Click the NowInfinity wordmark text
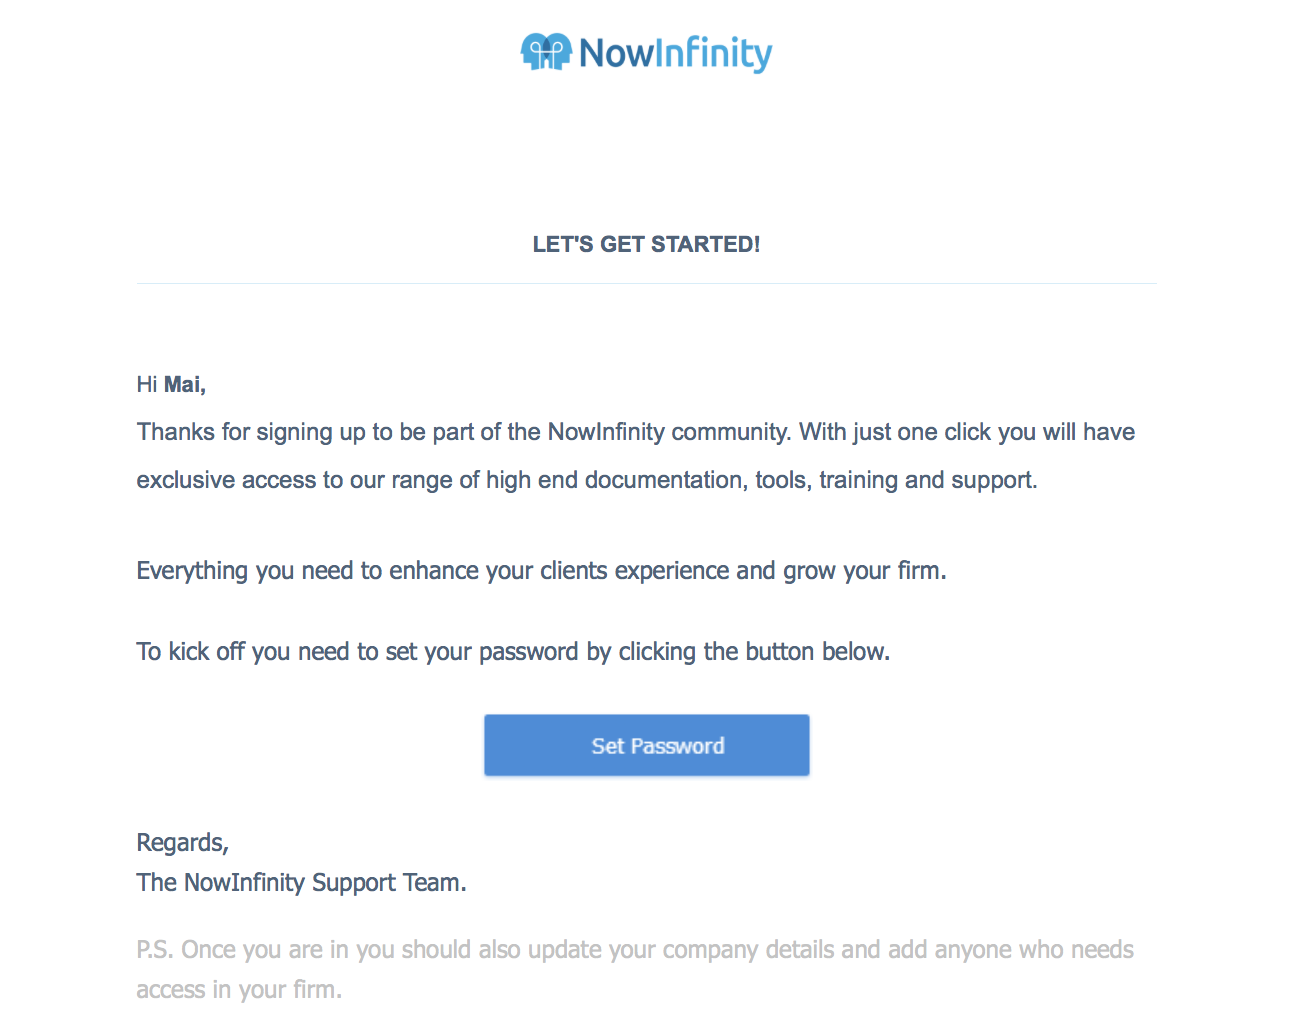The height and width of the screenshot is (1036, 1306). (x=675, y=54)
